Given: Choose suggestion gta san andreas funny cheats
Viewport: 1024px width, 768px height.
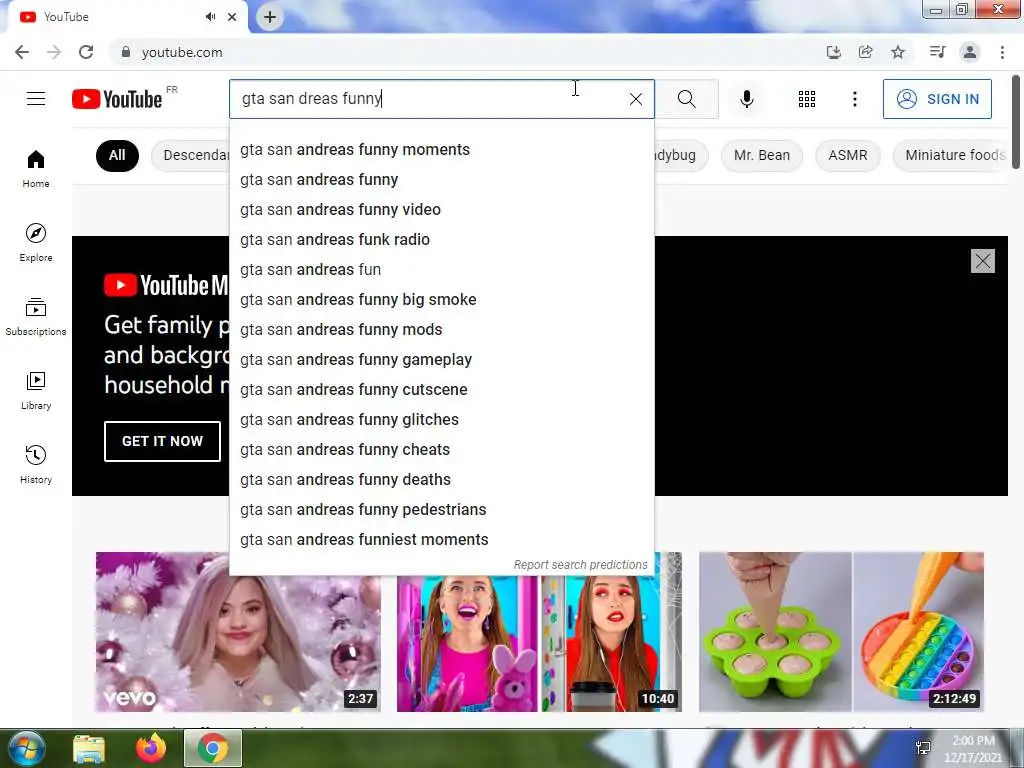Looking at the screenshot, I should pos(441,450).
